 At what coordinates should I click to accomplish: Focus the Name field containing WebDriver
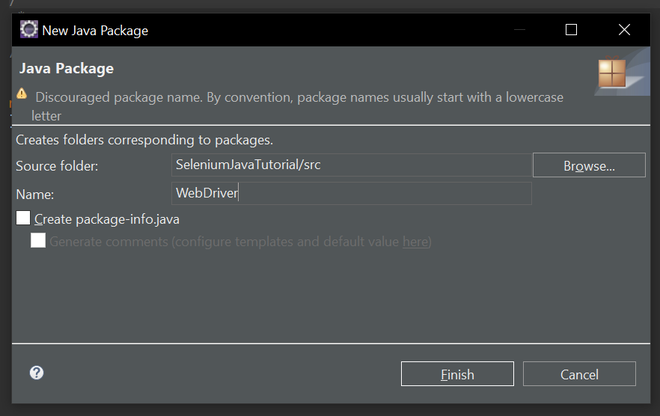350,193
